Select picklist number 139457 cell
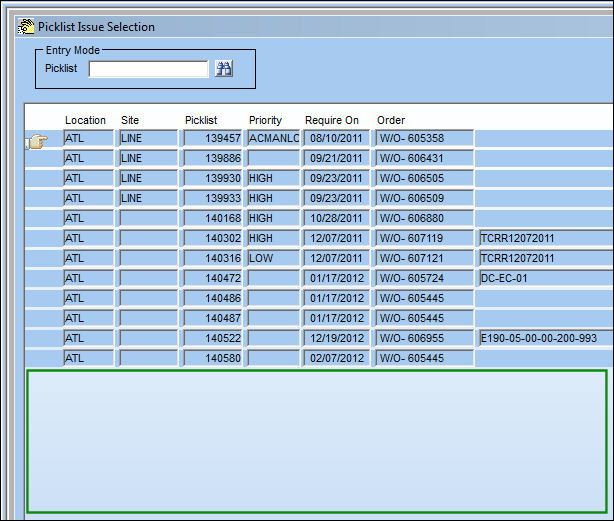Image resolution: width=614 pixels, height=521 pixels. coord(213,138)
